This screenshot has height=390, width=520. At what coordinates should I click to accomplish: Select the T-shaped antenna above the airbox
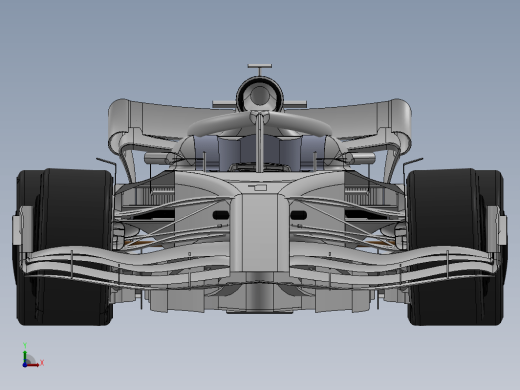tap(260, 70)
